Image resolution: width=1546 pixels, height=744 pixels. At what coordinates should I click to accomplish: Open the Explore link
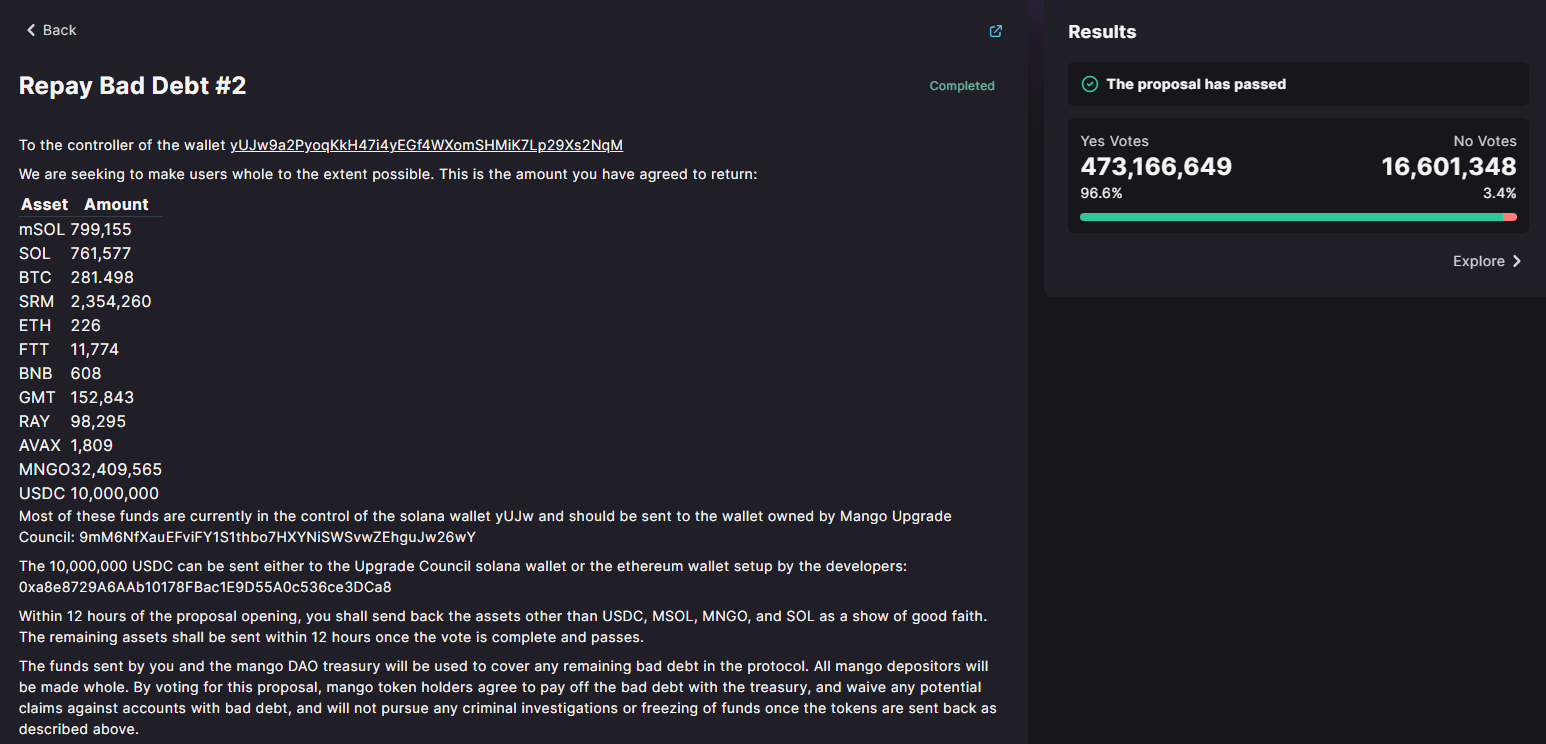pyautogui.click(x=1479, y=261)
